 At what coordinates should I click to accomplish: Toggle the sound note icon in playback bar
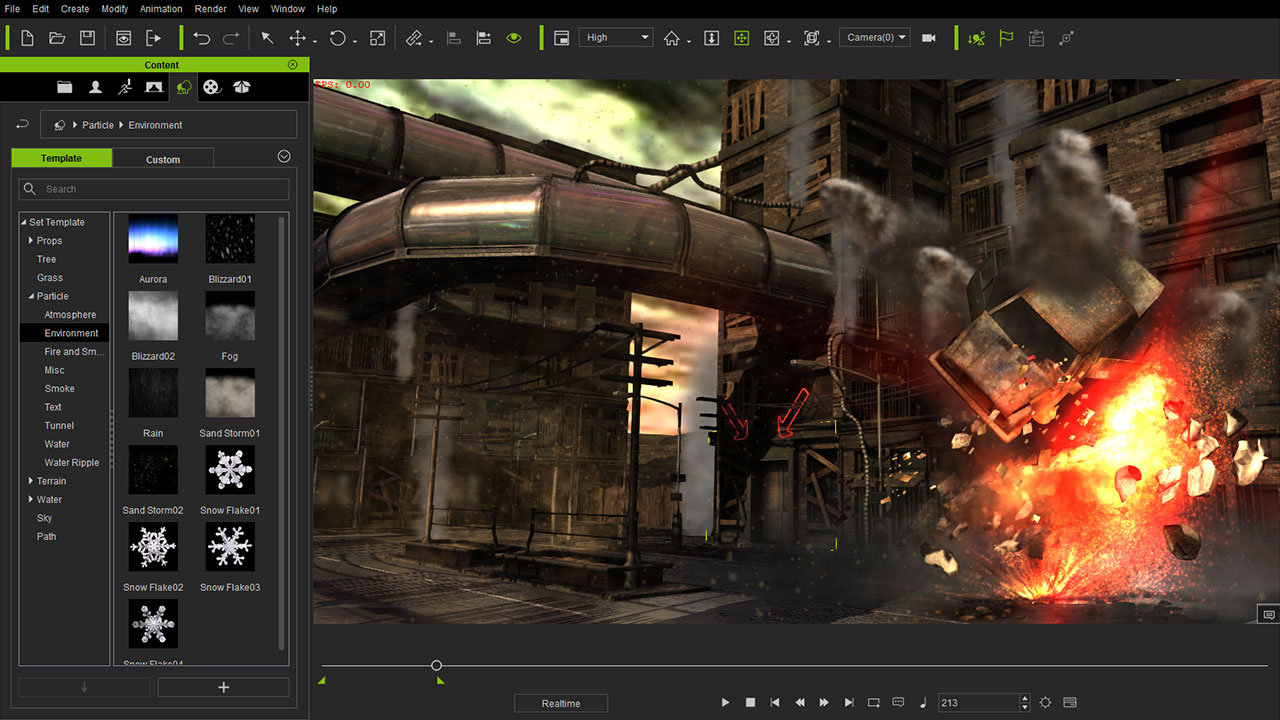click(x=922, y=703)
